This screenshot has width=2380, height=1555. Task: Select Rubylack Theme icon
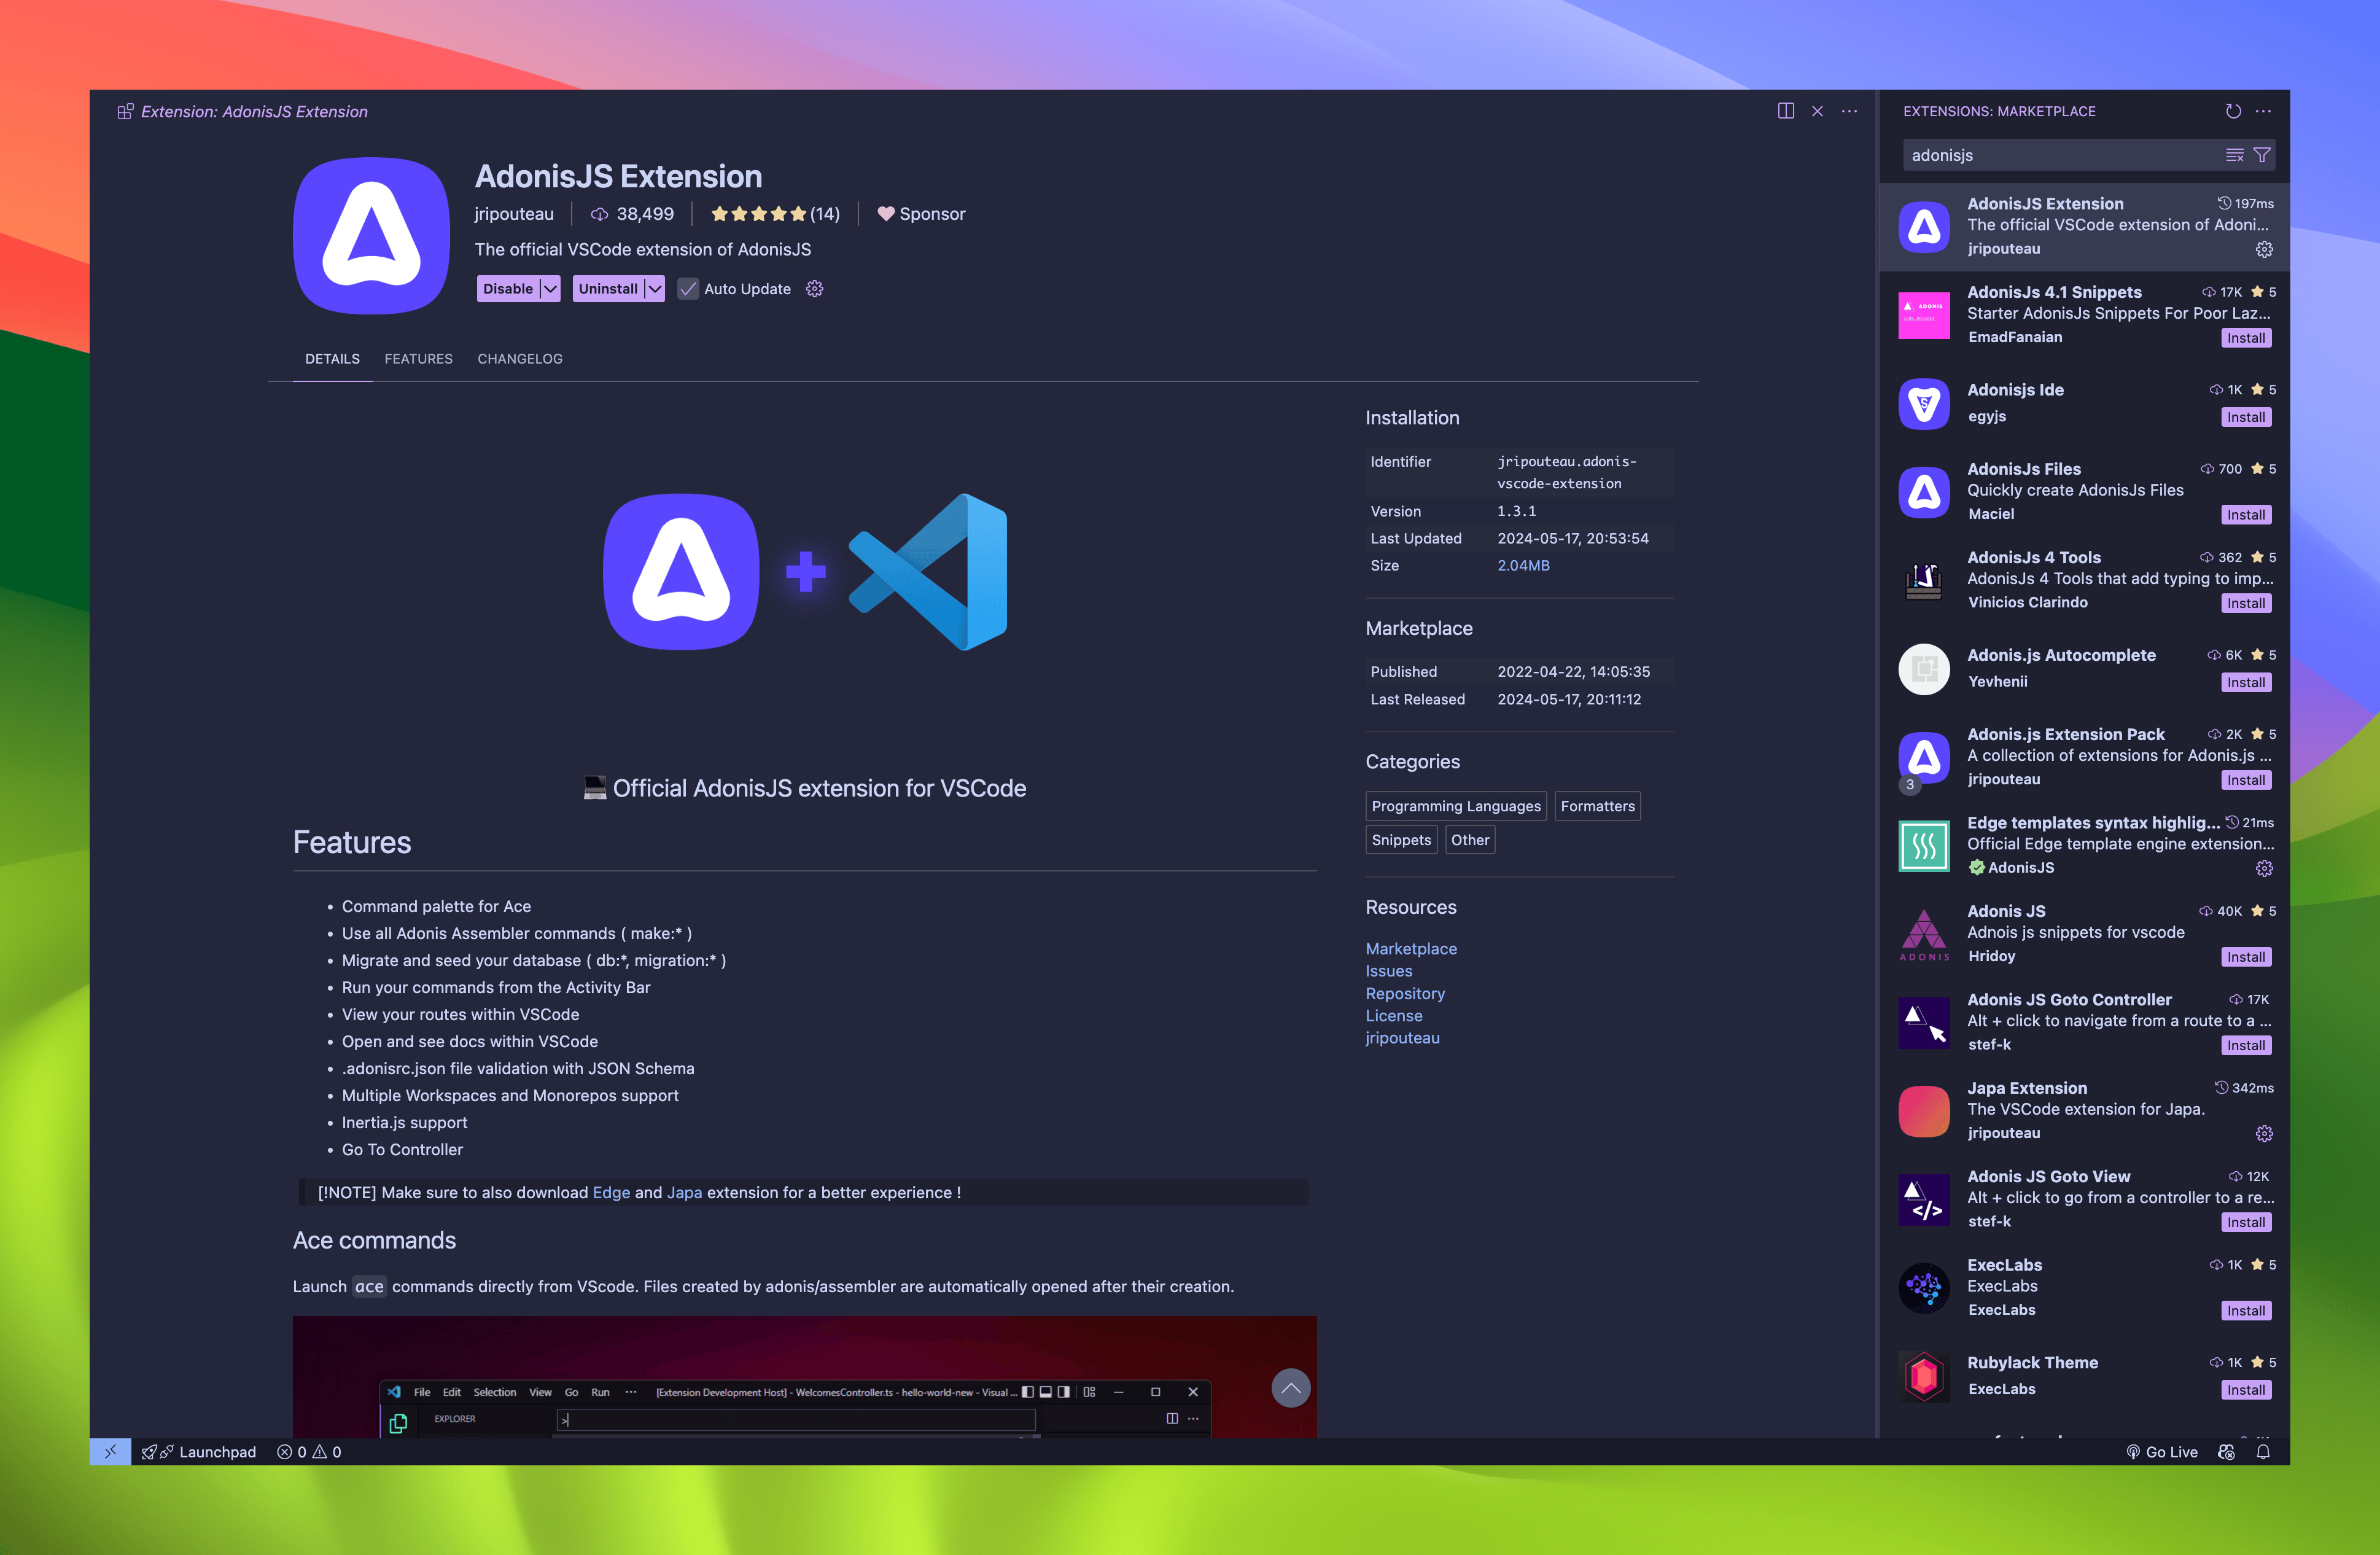[x=1923, y=1376]
